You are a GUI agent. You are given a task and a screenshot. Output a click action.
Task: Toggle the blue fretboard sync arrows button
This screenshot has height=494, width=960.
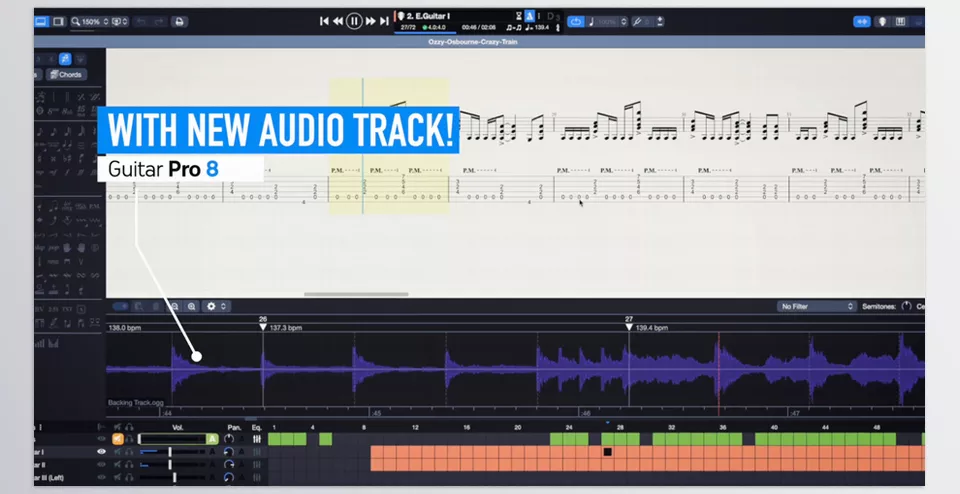click(x=861, y=21)
